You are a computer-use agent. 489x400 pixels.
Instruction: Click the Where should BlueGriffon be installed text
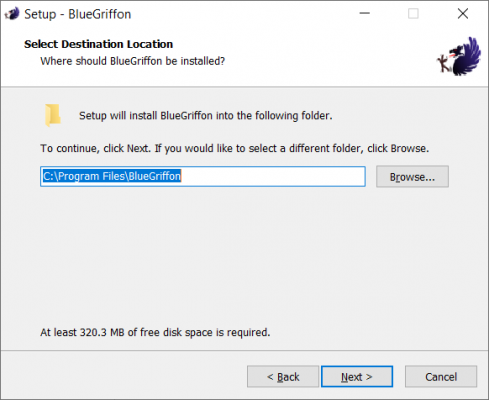[x=133, y=61]
